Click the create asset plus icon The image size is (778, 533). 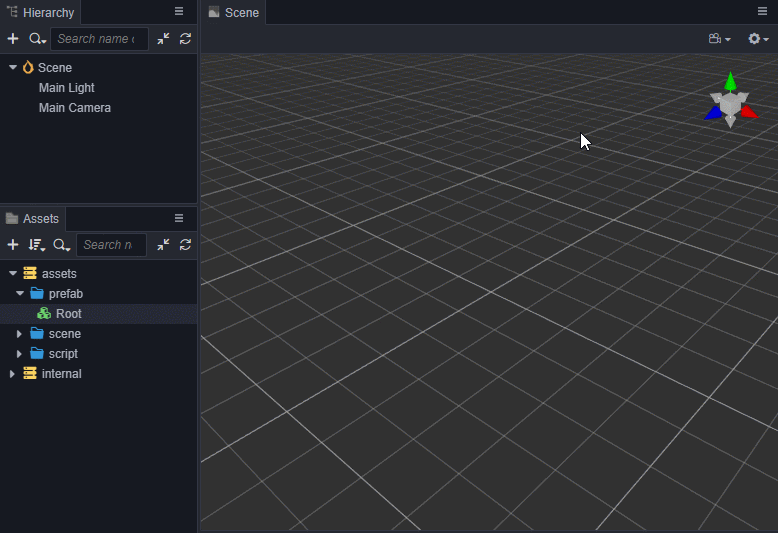[13, 245]
